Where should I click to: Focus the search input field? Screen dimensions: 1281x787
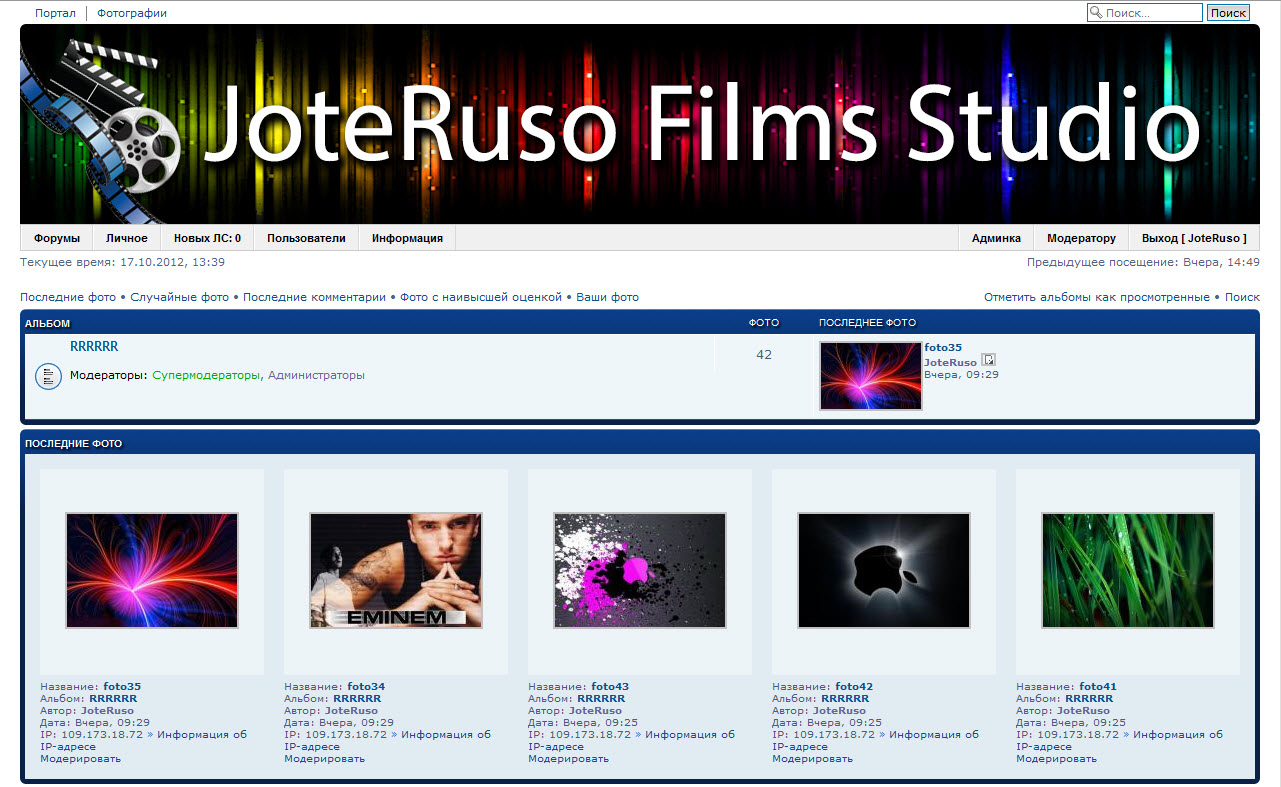click(1152, 13)
